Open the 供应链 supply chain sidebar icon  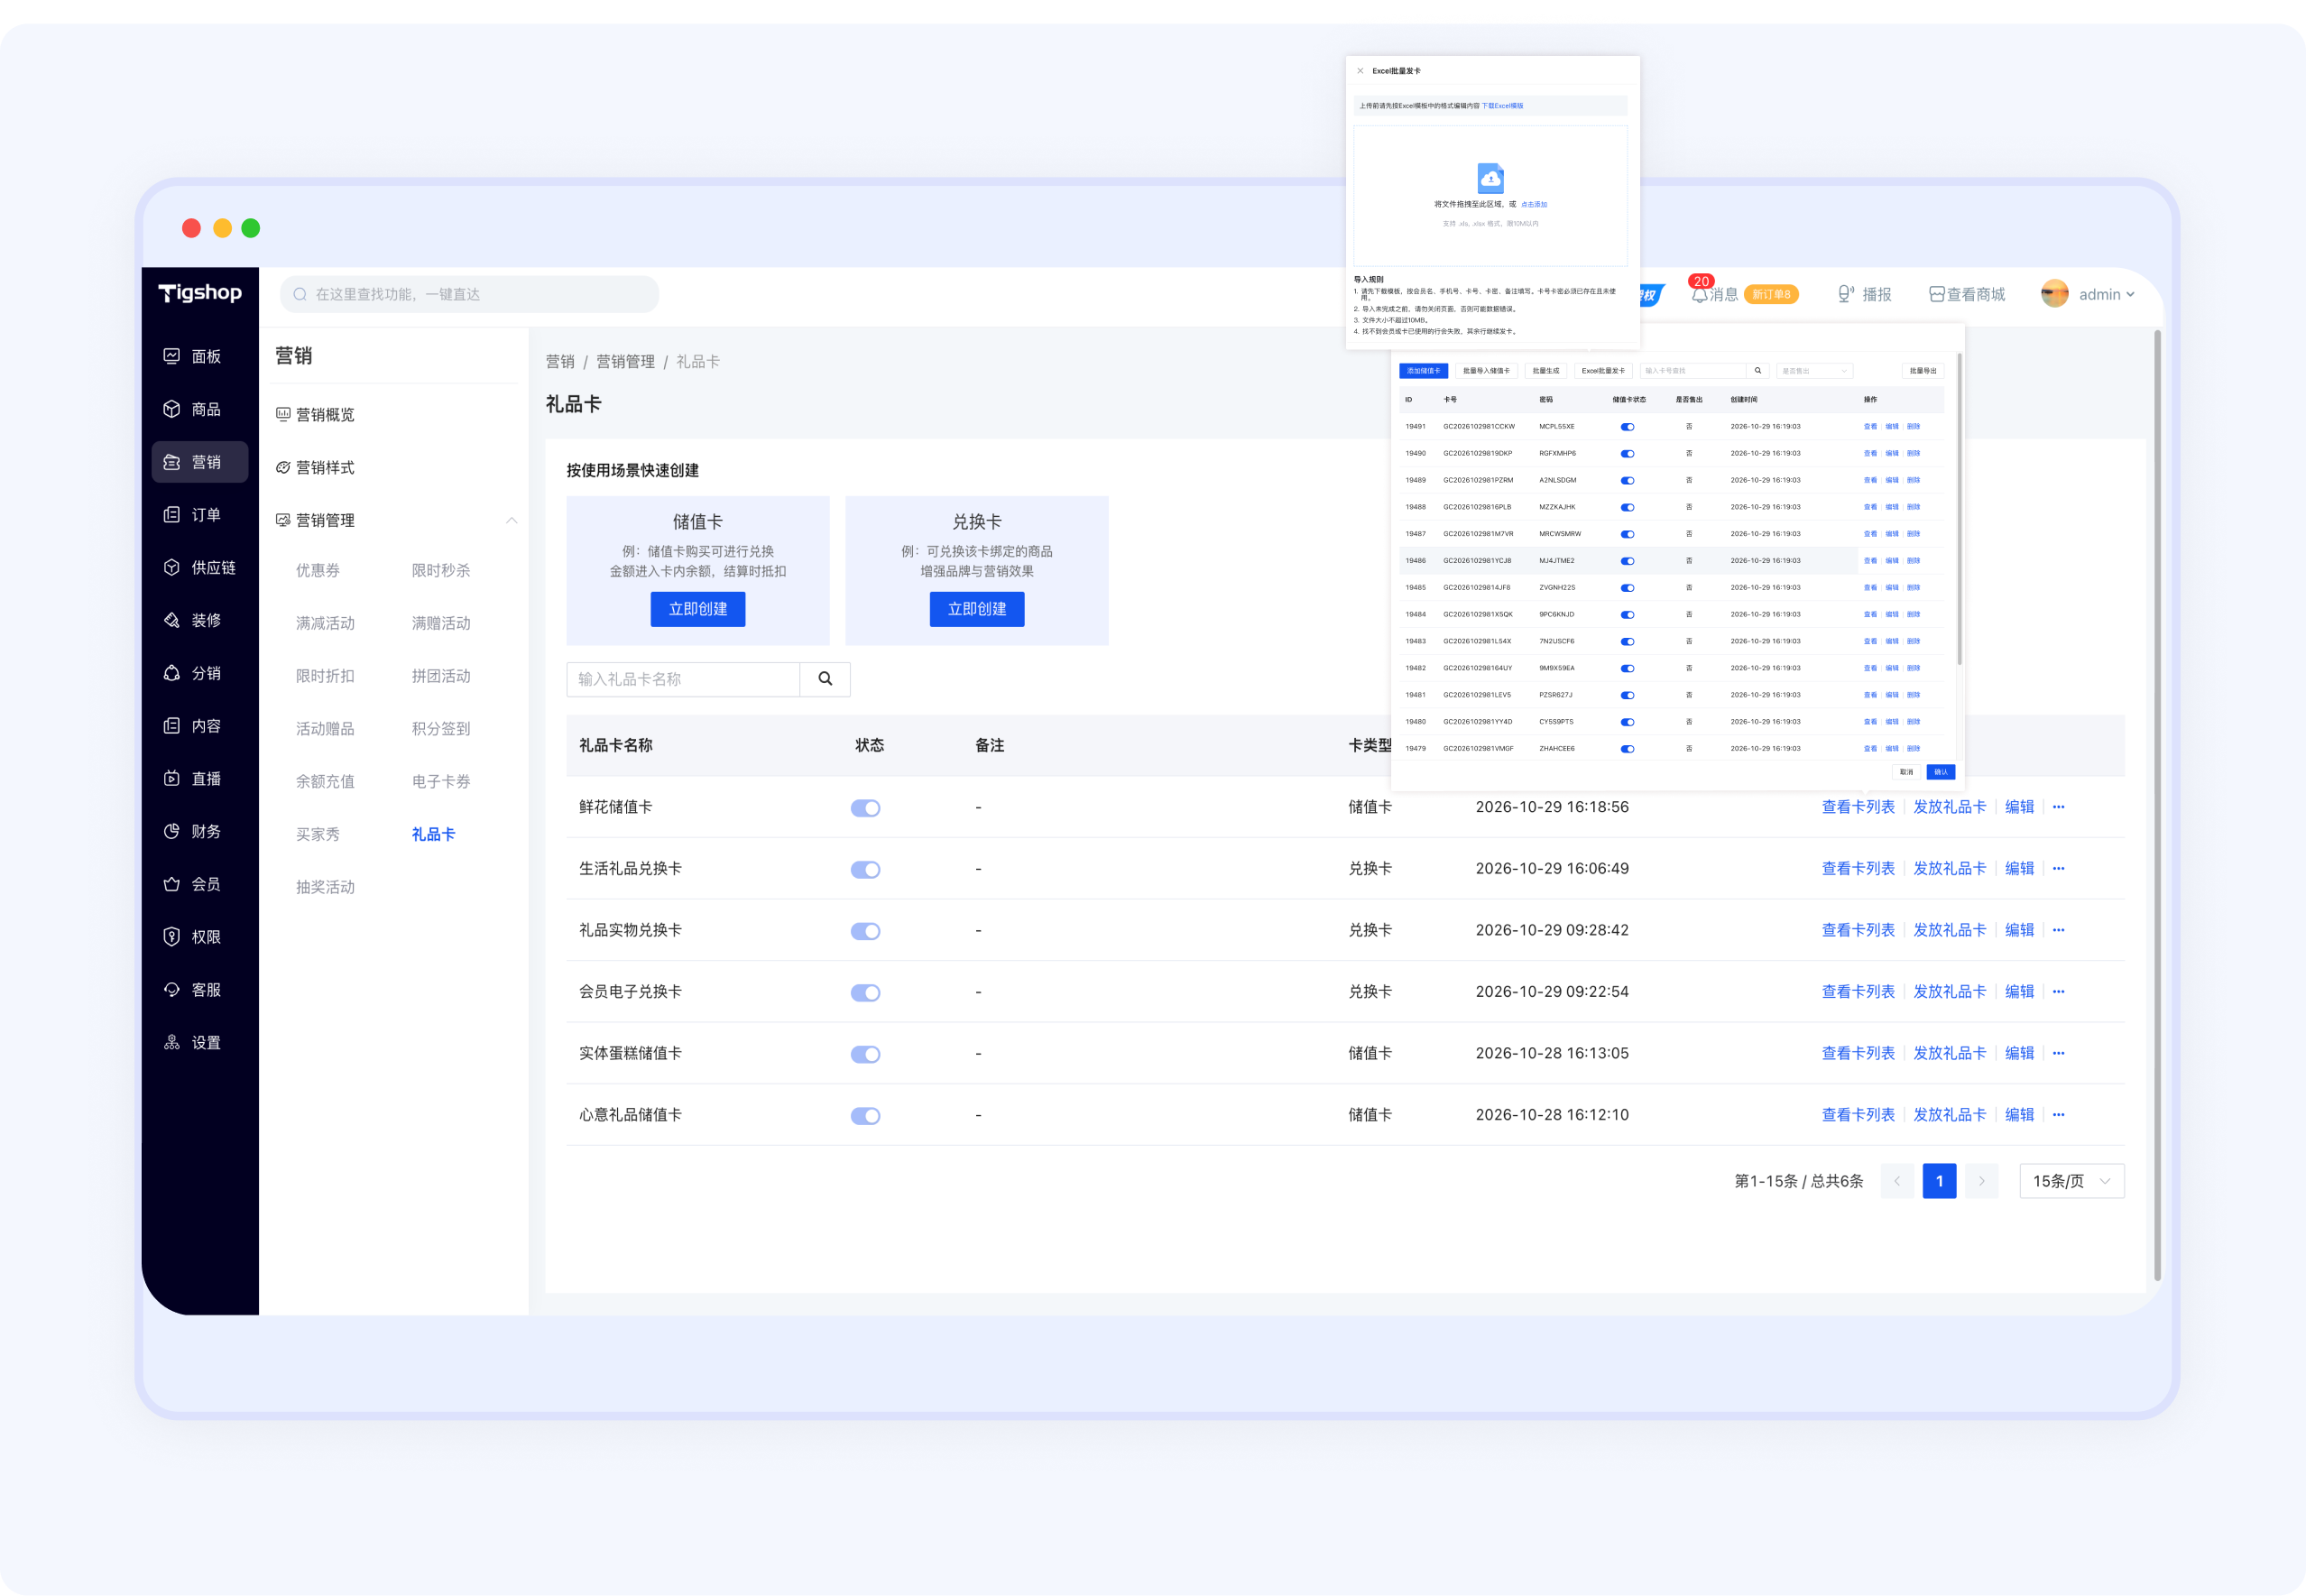tap(172, 567)
